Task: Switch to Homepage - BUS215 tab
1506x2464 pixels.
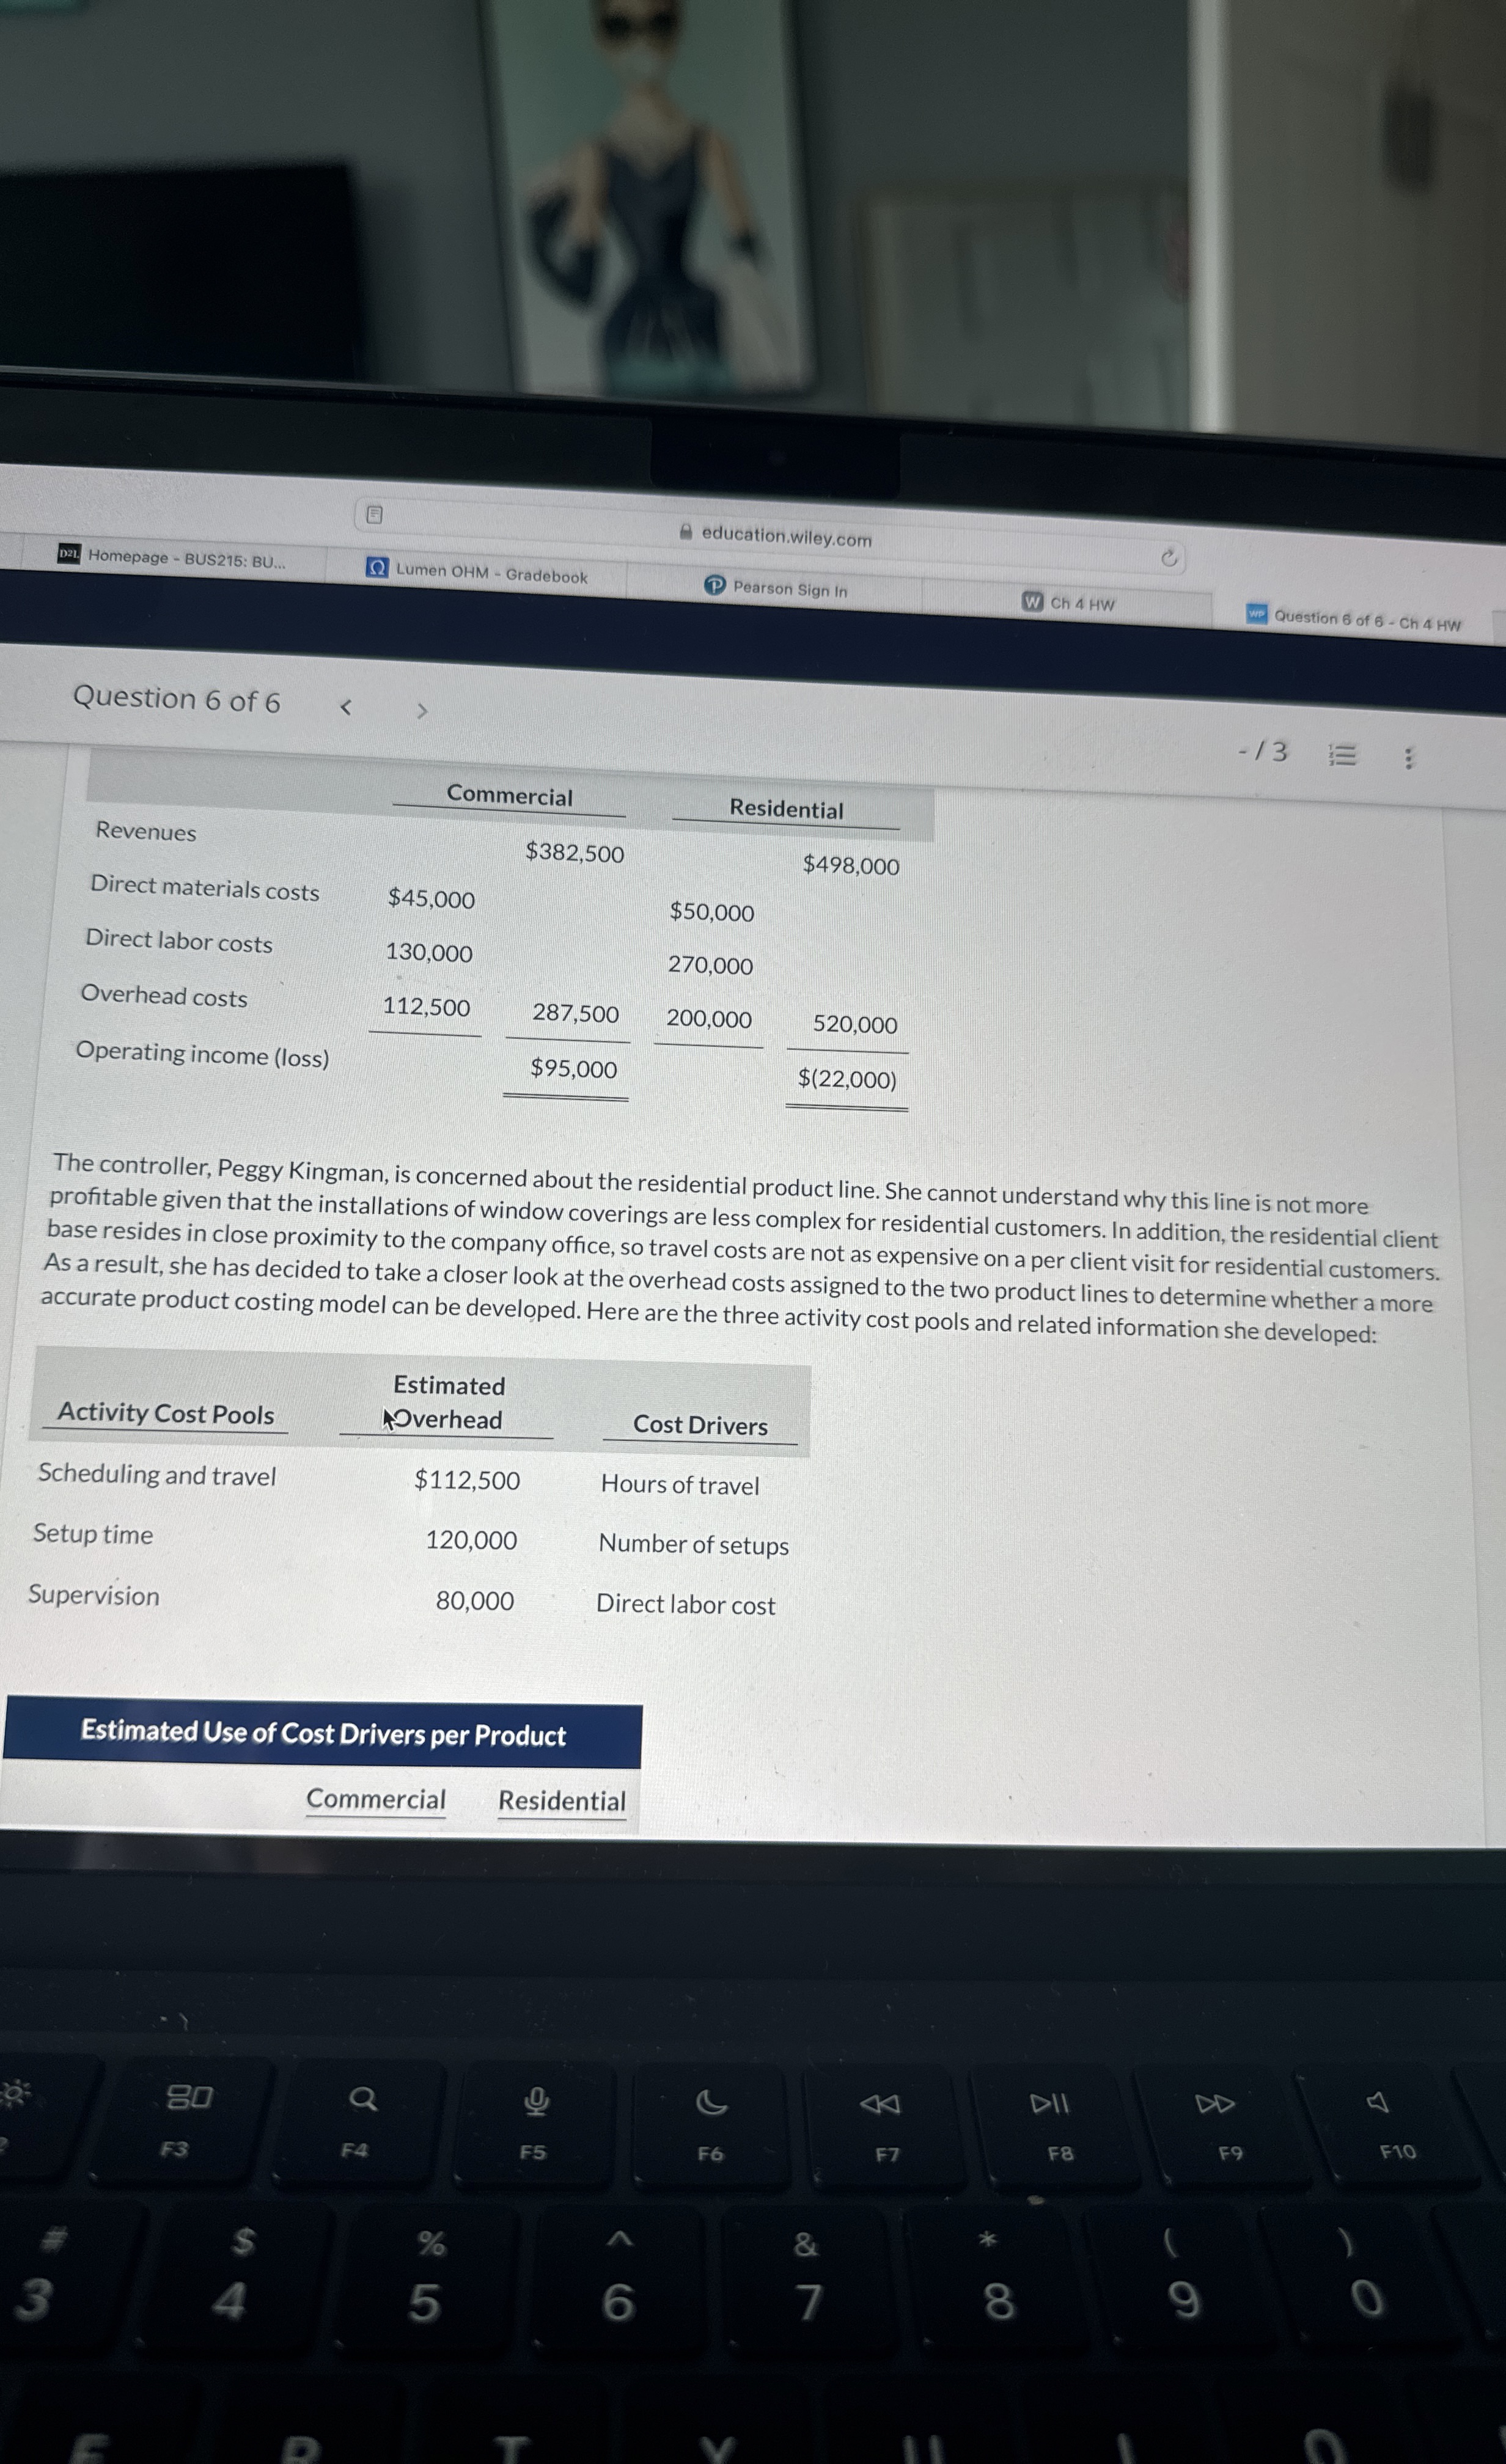Action: (186, 558)
